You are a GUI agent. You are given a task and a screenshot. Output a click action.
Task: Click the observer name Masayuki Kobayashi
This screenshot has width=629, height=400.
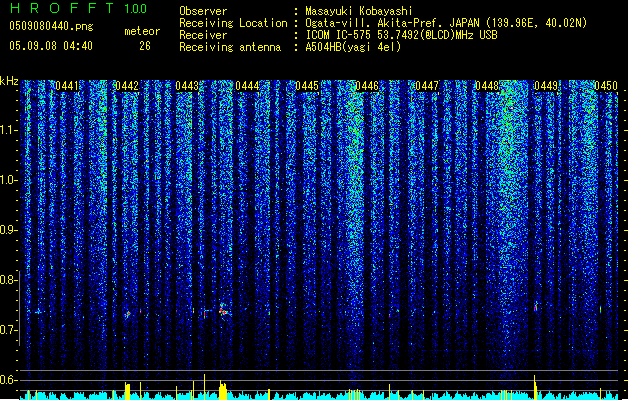tap(359, 11)
